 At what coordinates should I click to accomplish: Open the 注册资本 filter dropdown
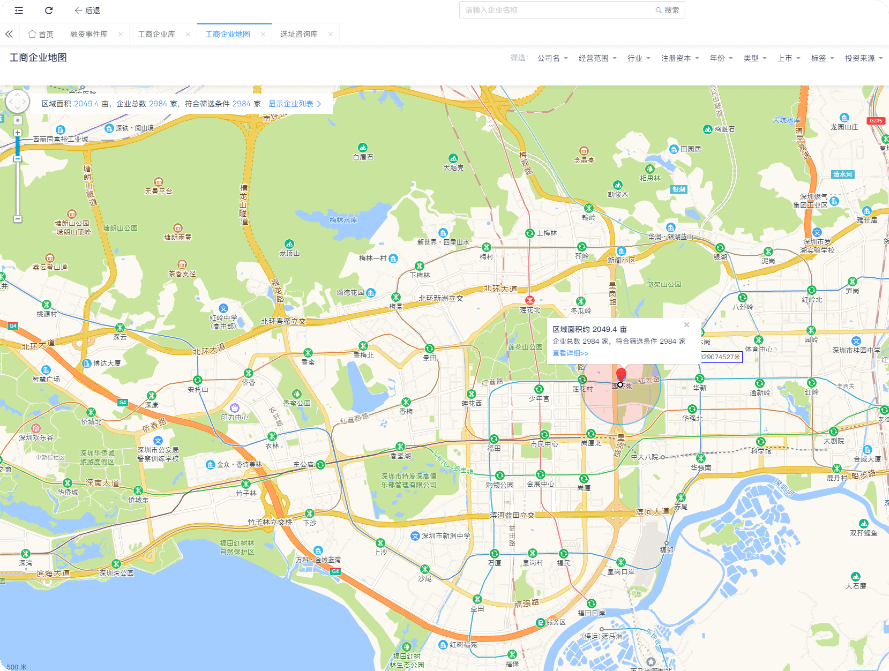[x=680, y=58]
